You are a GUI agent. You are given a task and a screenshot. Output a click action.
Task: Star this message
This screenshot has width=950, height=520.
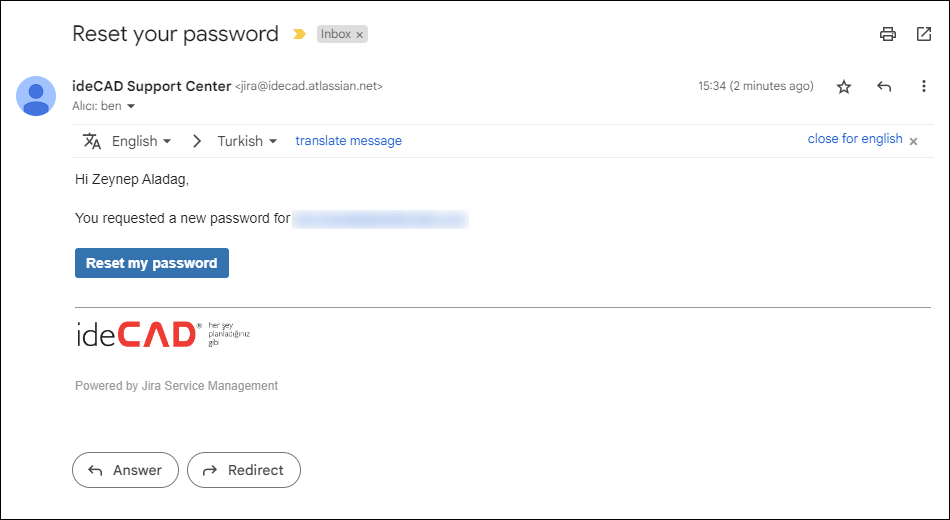pos(843,87)
